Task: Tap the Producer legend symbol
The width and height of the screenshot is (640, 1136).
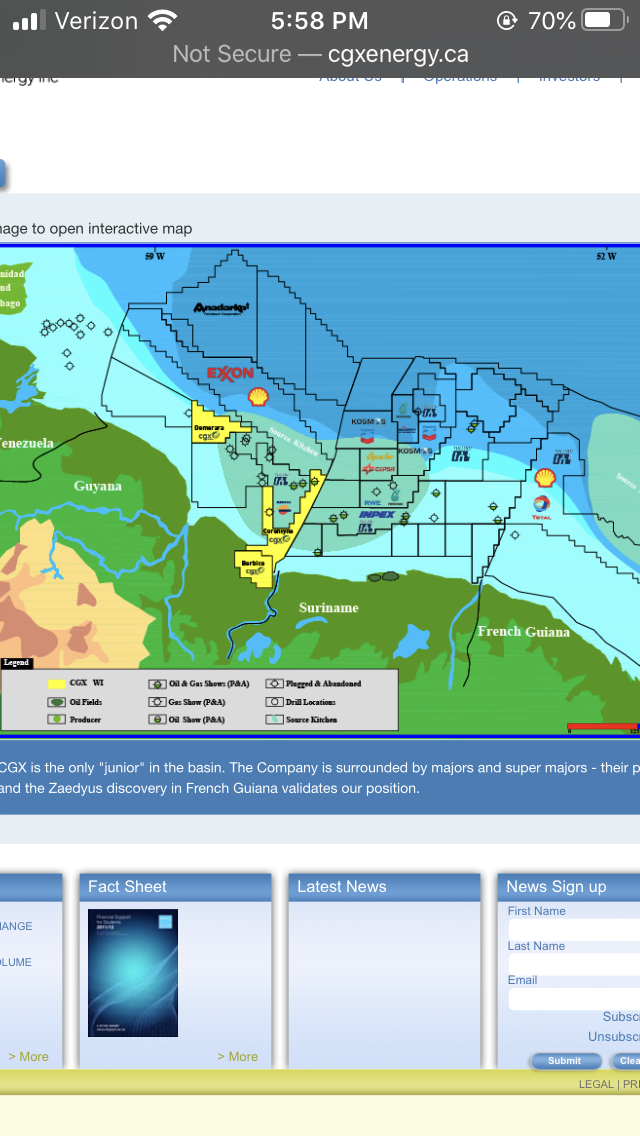Action: [57, 719]
